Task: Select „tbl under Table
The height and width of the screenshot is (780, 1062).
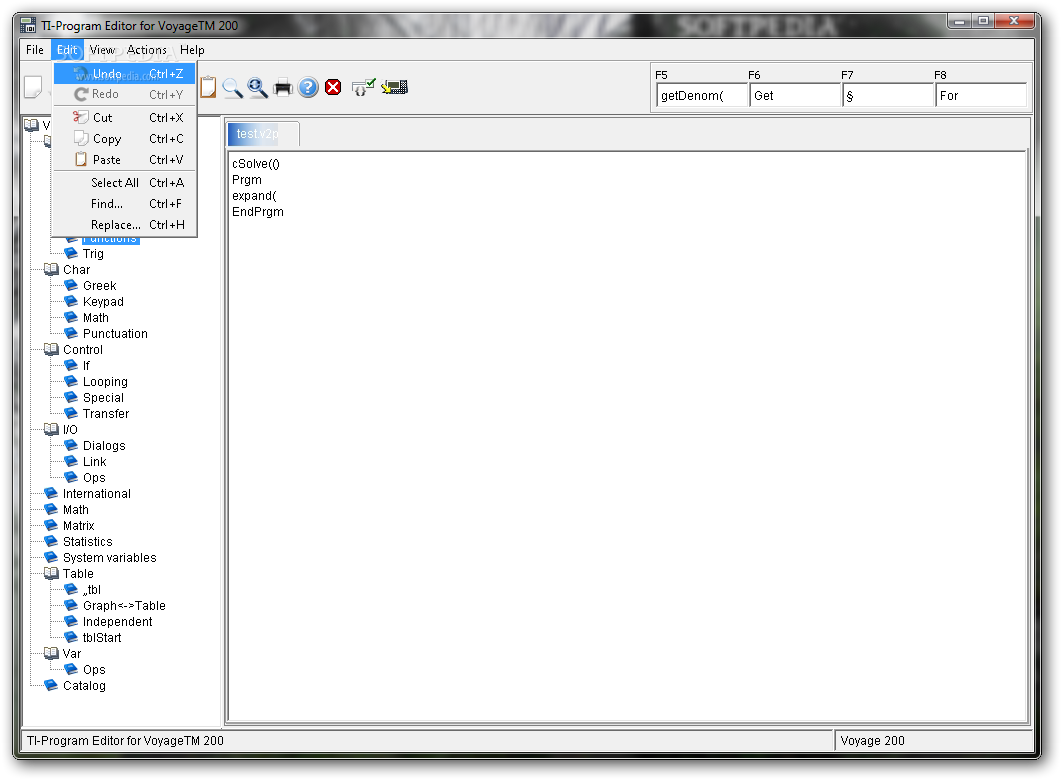Action: coord(92,590)
